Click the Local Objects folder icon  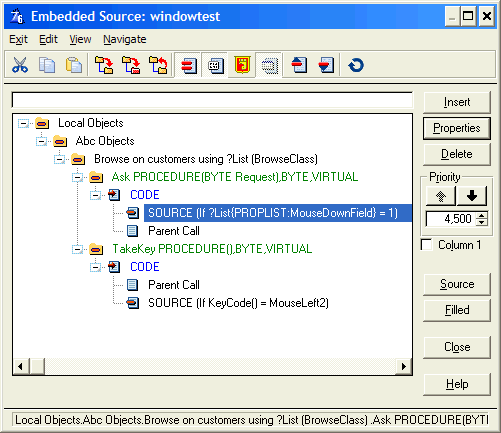42,123
